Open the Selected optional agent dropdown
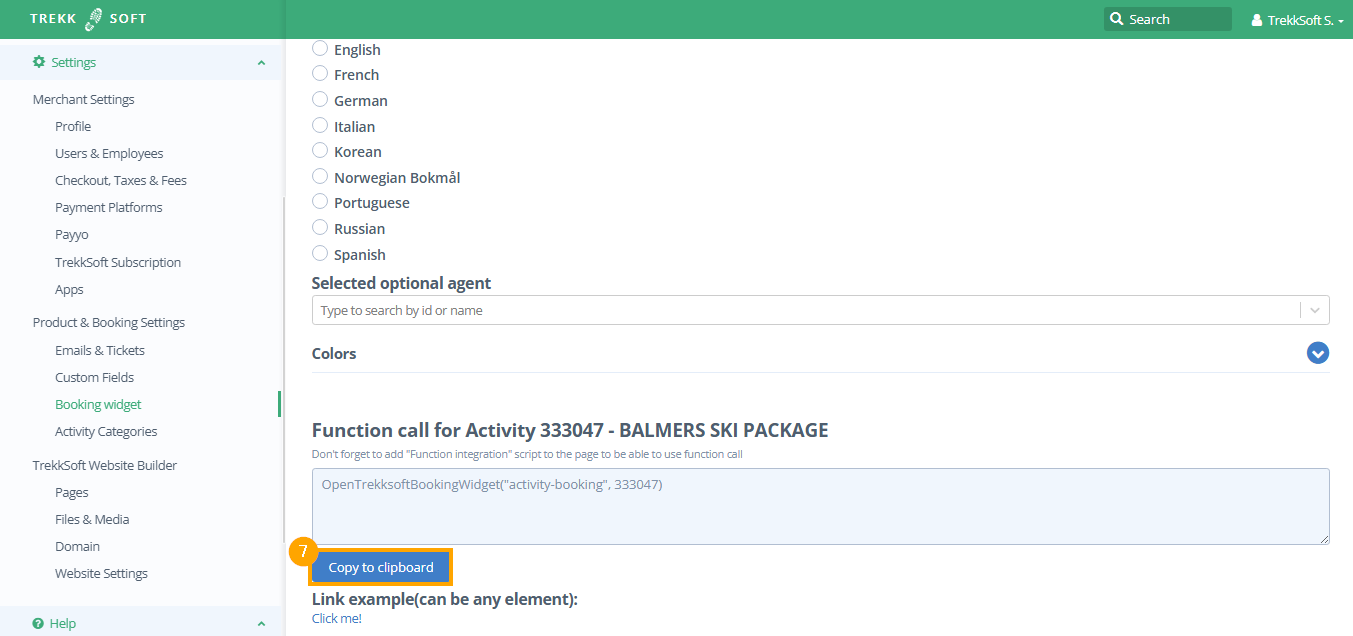The image size is (1353, 636). pos(1315,310)
